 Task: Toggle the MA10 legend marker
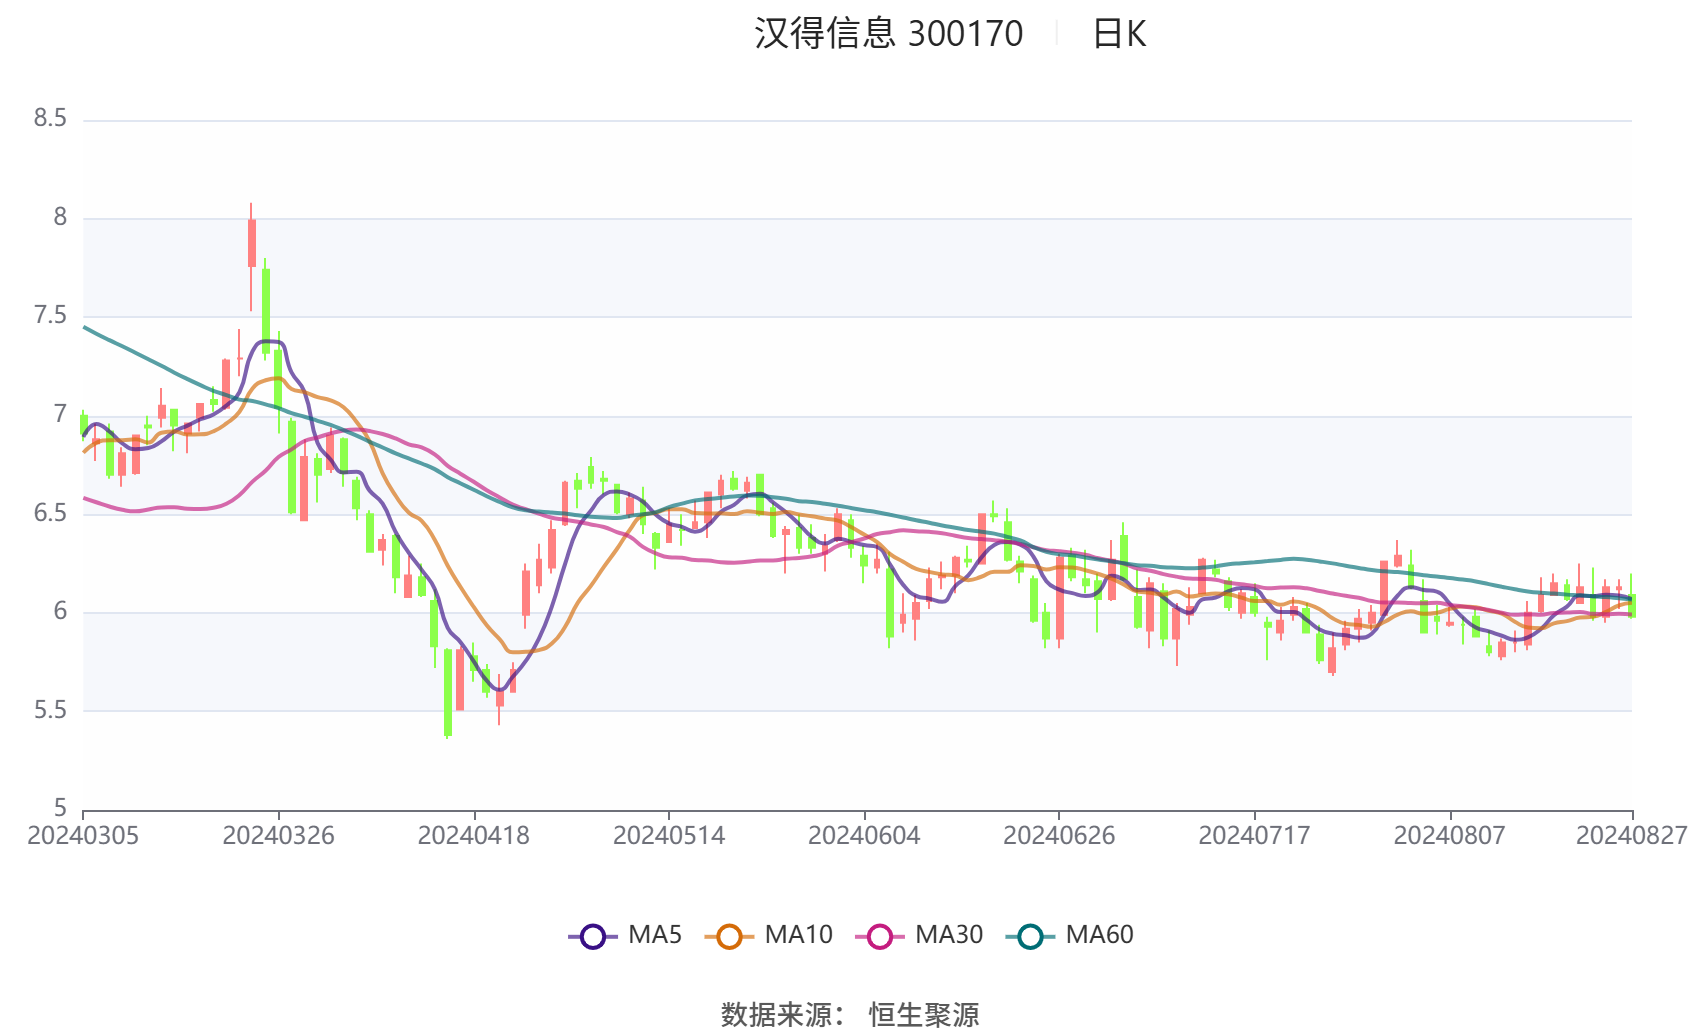[x=729, y=937]
